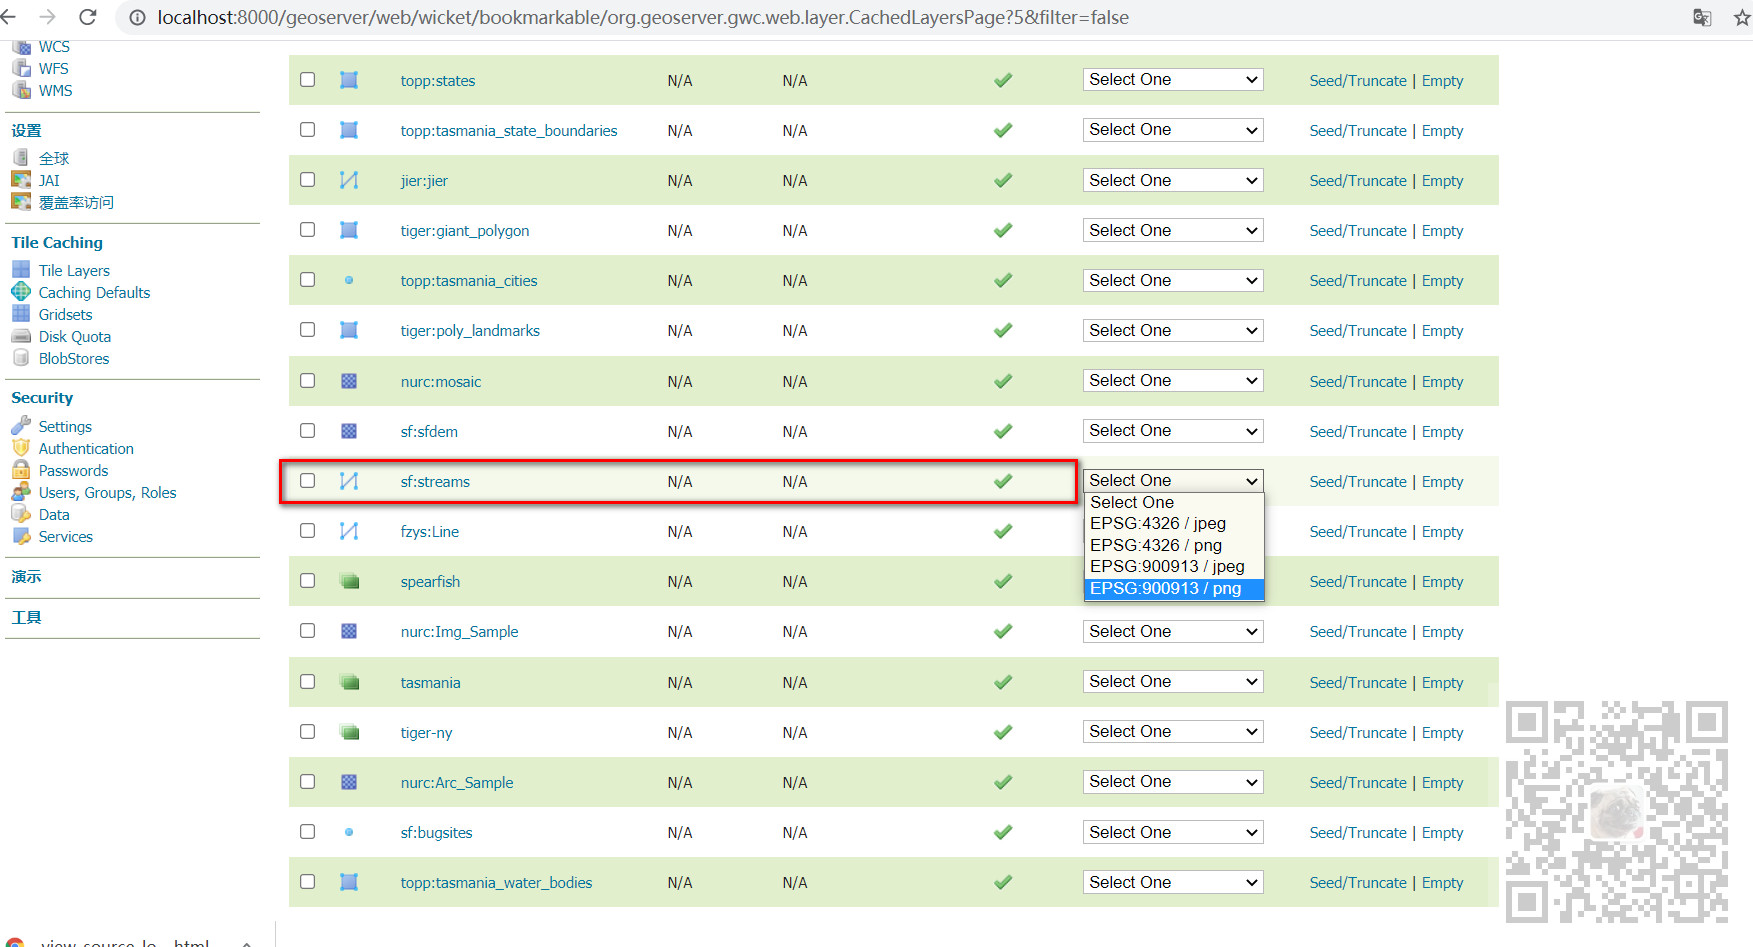Open Seed/Truncate for spearfish
The image size is (1753, 947).
click(1358, 581)
